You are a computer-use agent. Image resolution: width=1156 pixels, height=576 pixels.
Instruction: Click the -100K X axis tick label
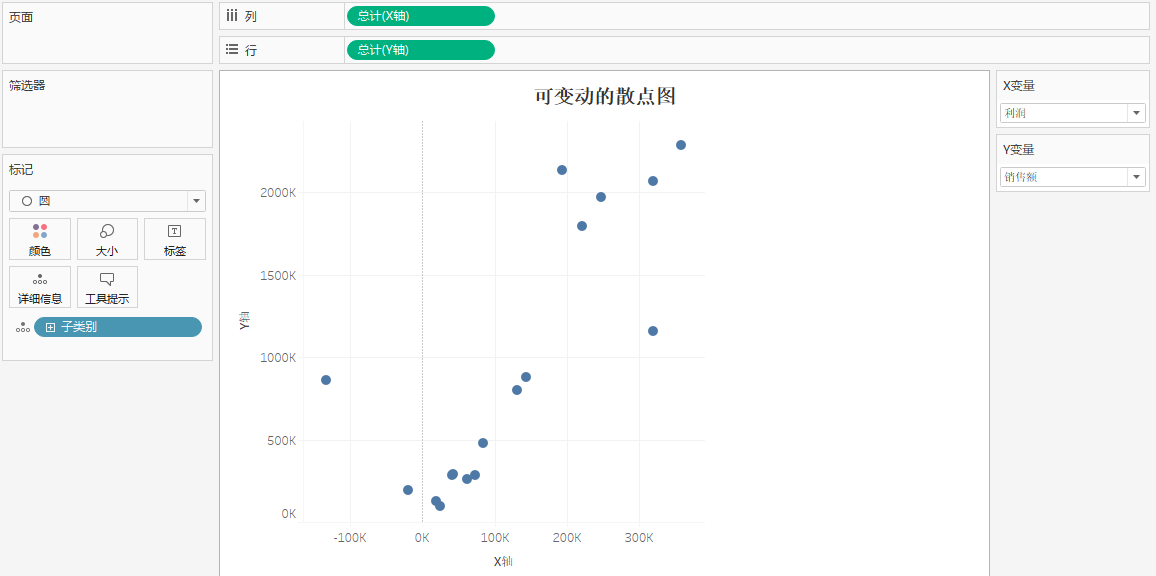point(349,538)
